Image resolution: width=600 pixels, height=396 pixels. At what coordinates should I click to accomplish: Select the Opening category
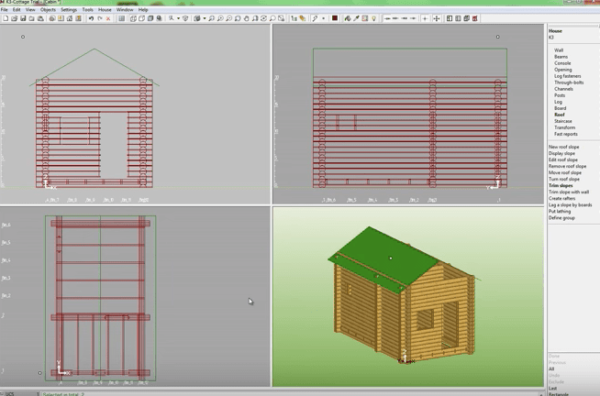point(563,70)
